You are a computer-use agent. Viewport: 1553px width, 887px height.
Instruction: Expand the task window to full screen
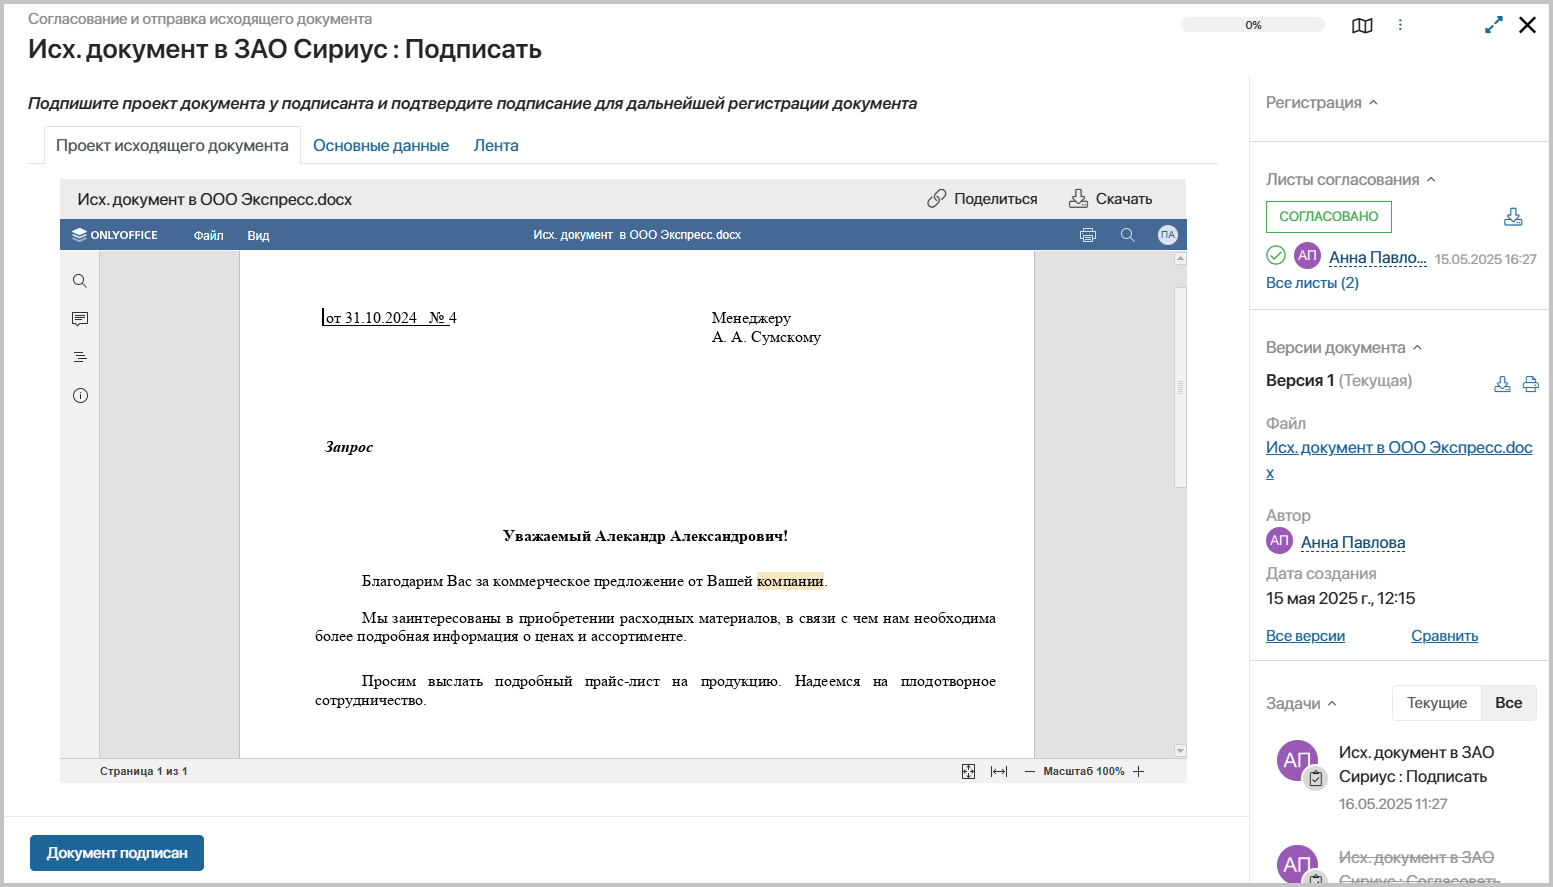pyautogui.click(x=1494, y=25)
